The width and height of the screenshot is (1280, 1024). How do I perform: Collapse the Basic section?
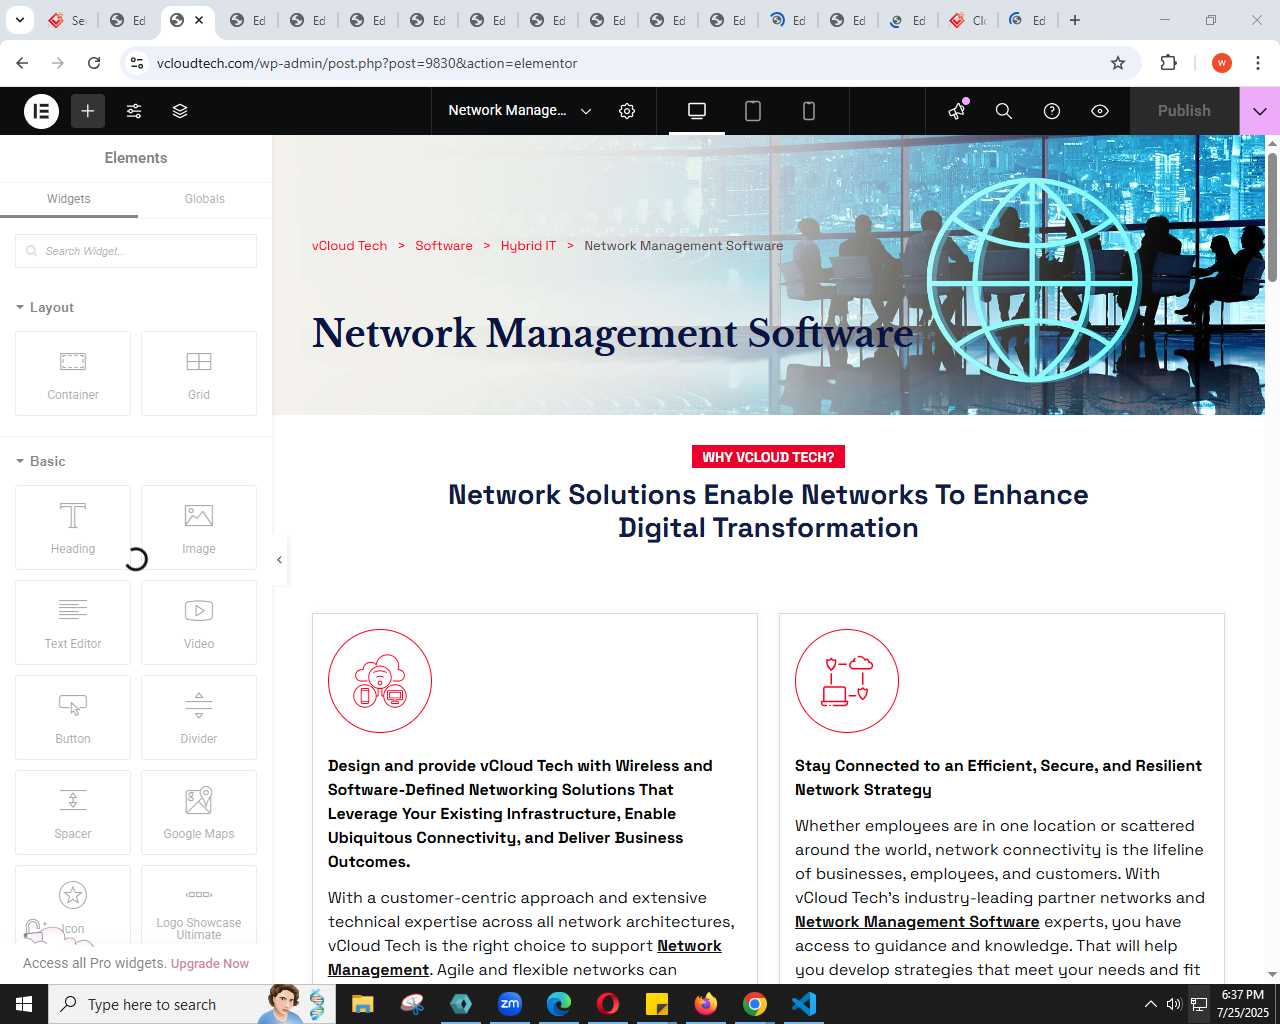click(x=41, y=461)
